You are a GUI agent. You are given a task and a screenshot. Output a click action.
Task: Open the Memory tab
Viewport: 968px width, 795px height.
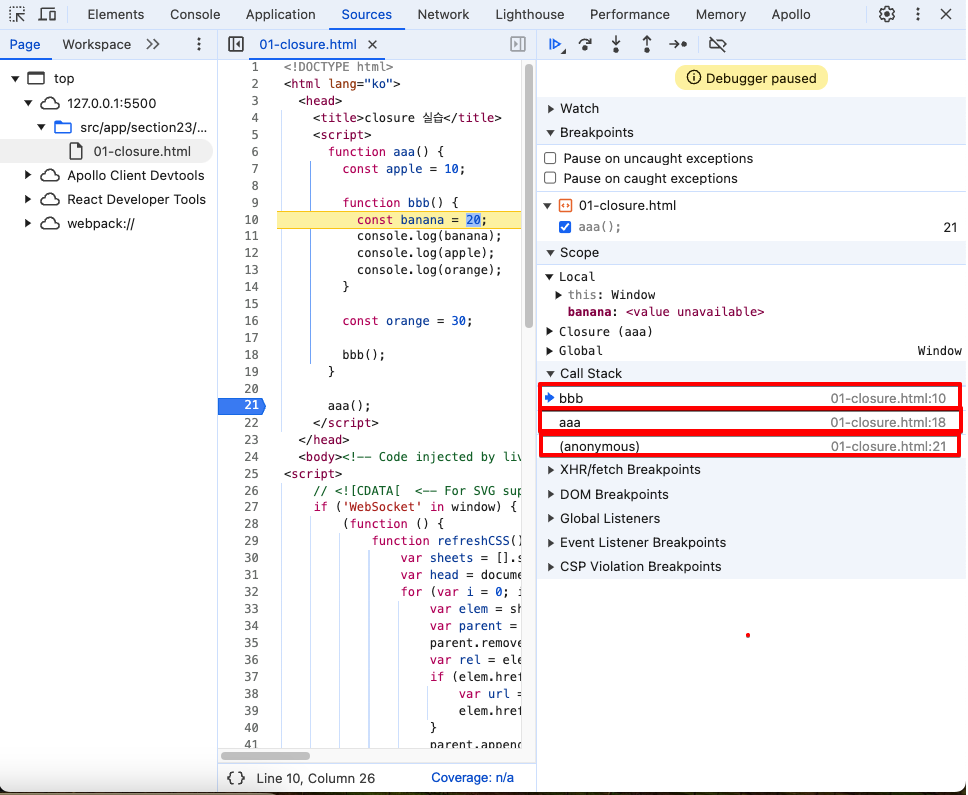coord(720,14)
